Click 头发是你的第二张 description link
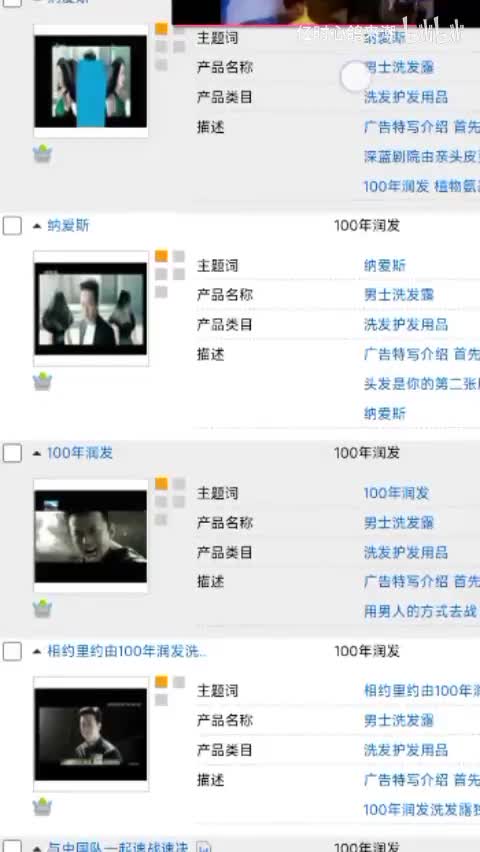 (x=422, y=384)
